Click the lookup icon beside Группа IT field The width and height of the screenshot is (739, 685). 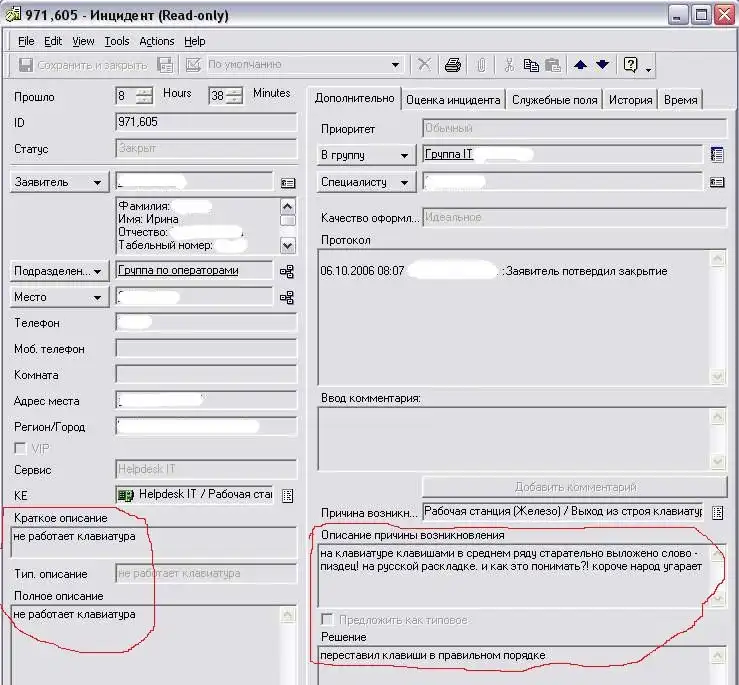tap(716, 155)
